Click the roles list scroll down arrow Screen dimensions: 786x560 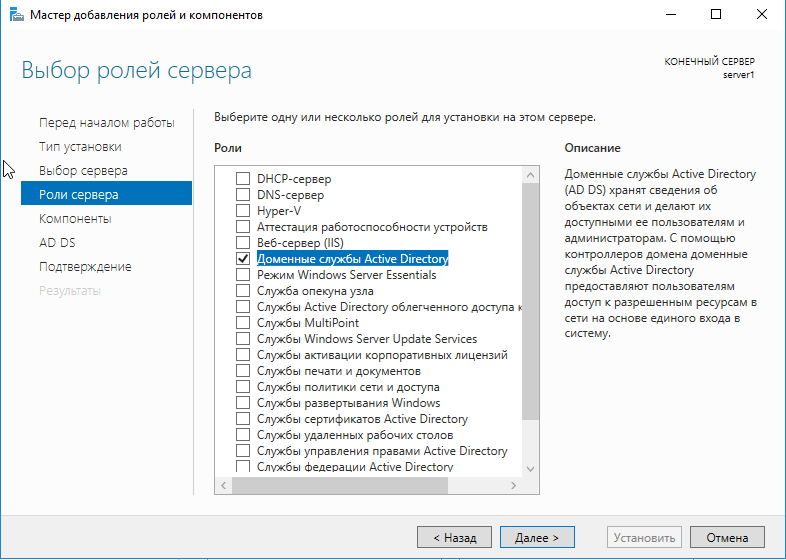tap(530, 469)
